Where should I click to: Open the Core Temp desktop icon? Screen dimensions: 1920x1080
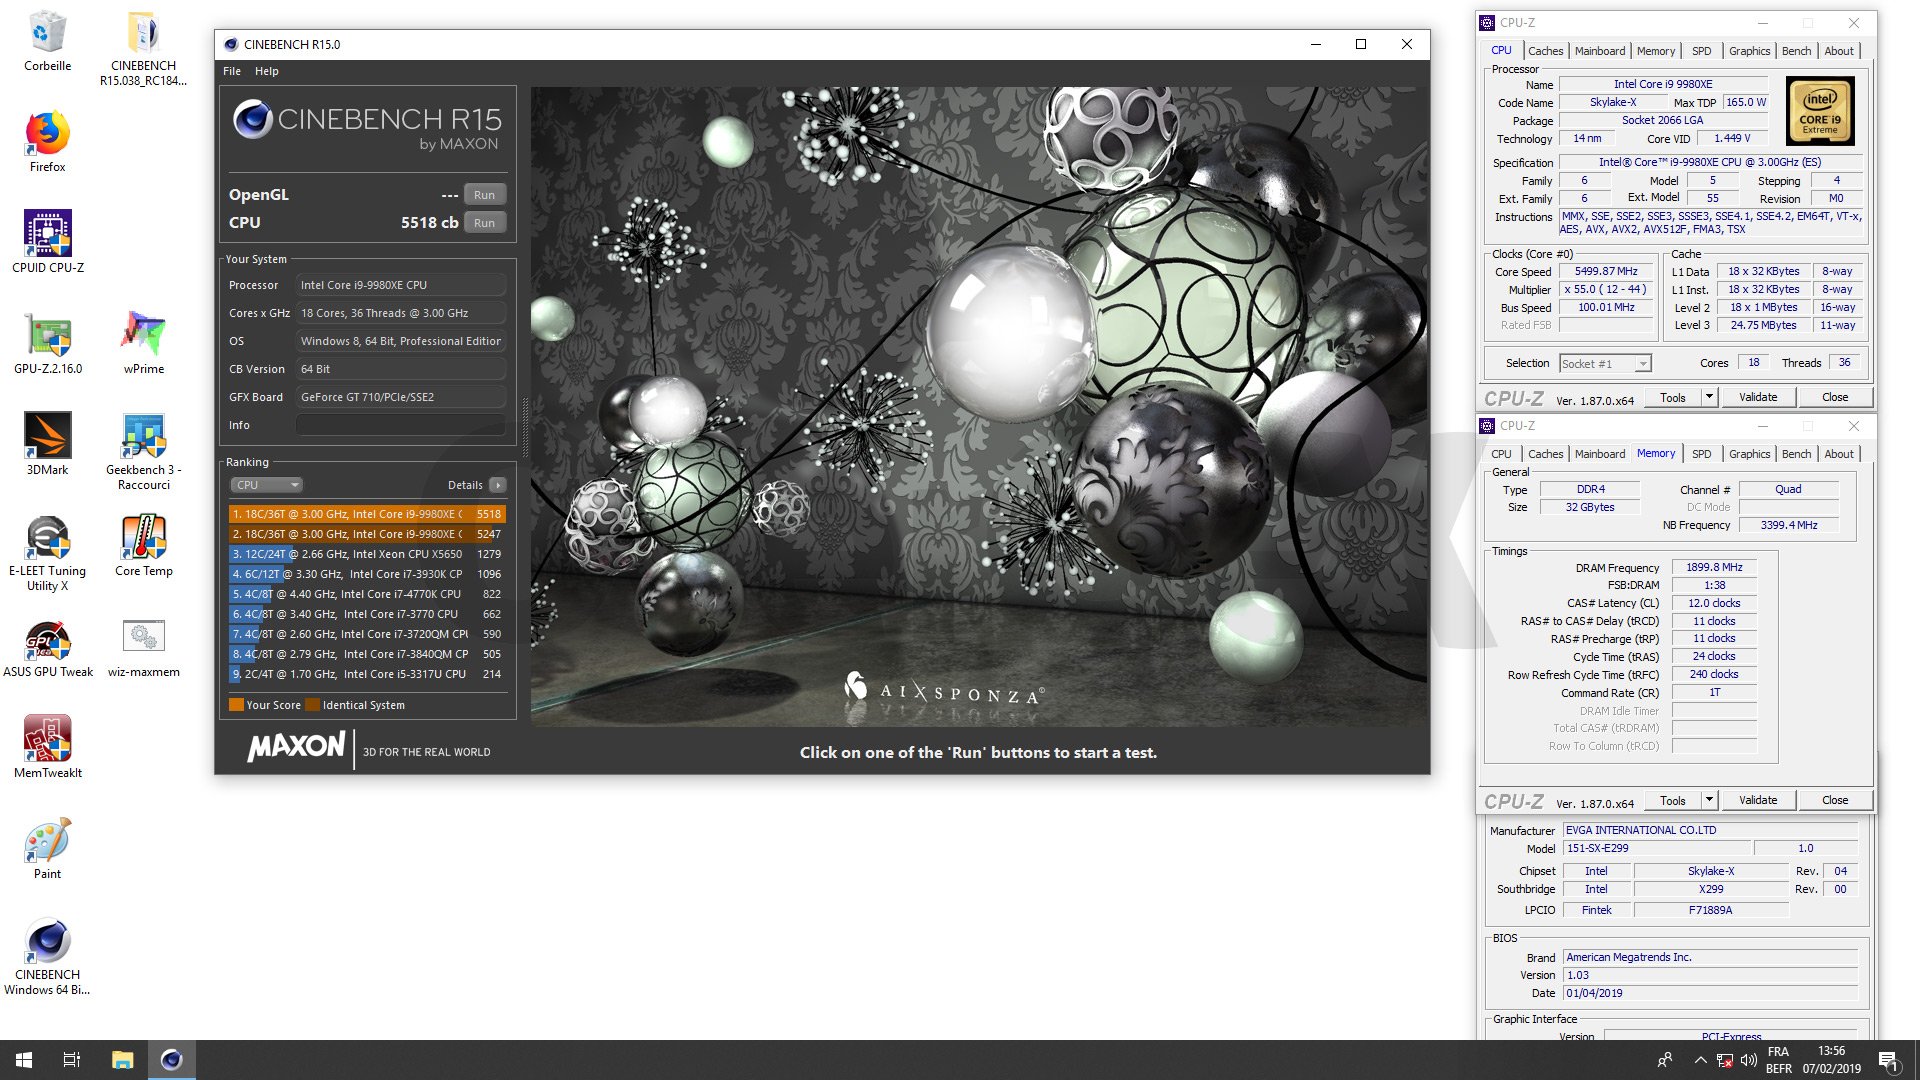coord(143,546)
